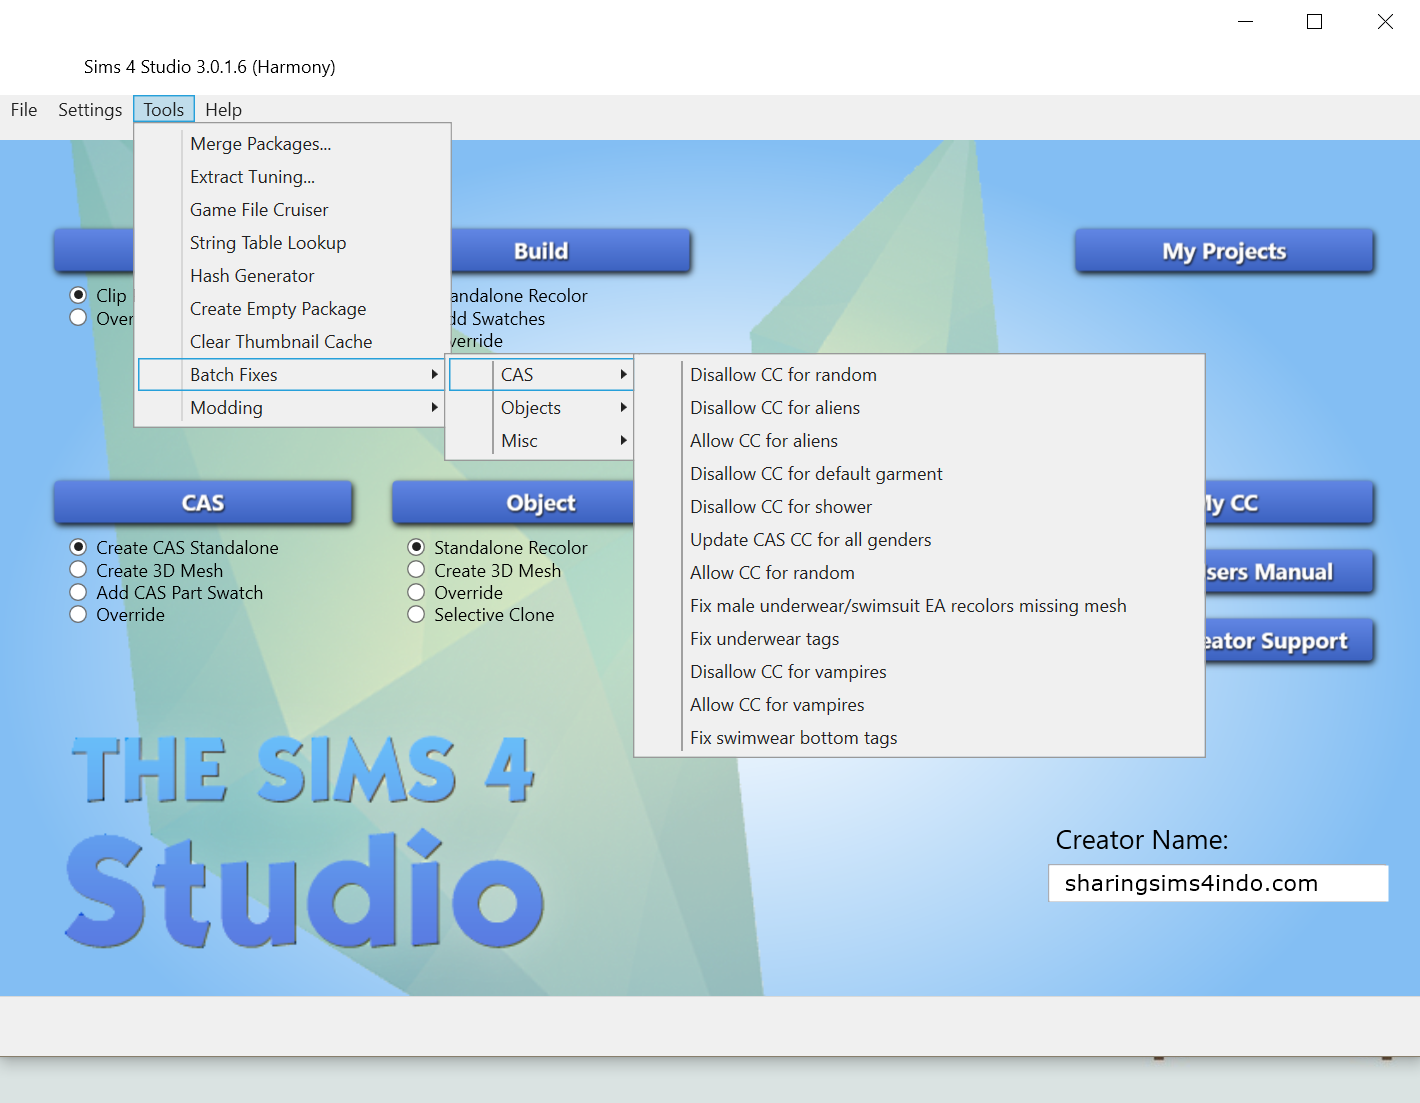Image resolution: width=1420 pixels, height=1103 pixels.
Task: Open the Users Manual button
Action: pos(1289,572)
